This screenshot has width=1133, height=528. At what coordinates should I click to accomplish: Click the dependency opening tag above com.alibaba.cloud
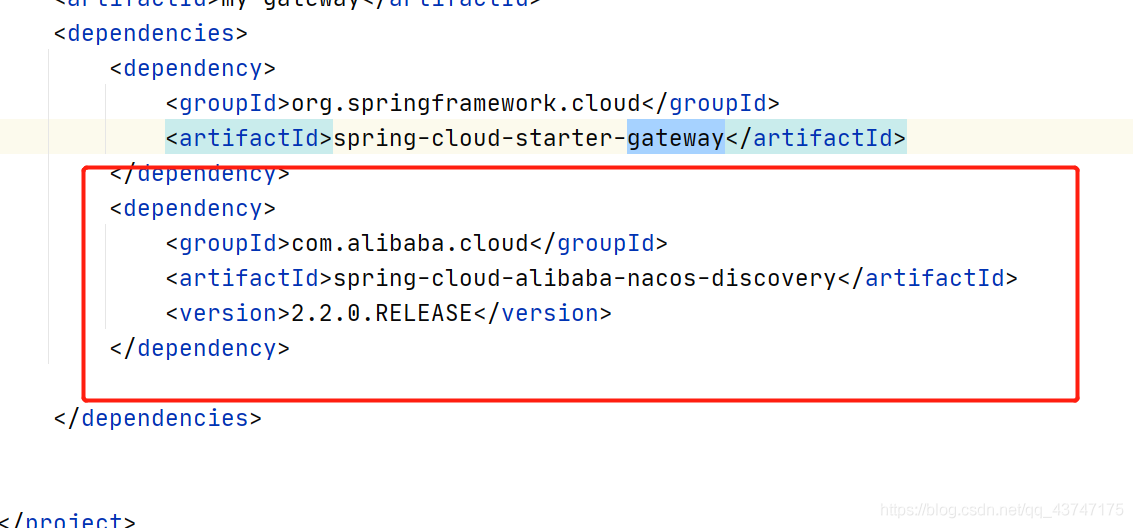(192, 208)
